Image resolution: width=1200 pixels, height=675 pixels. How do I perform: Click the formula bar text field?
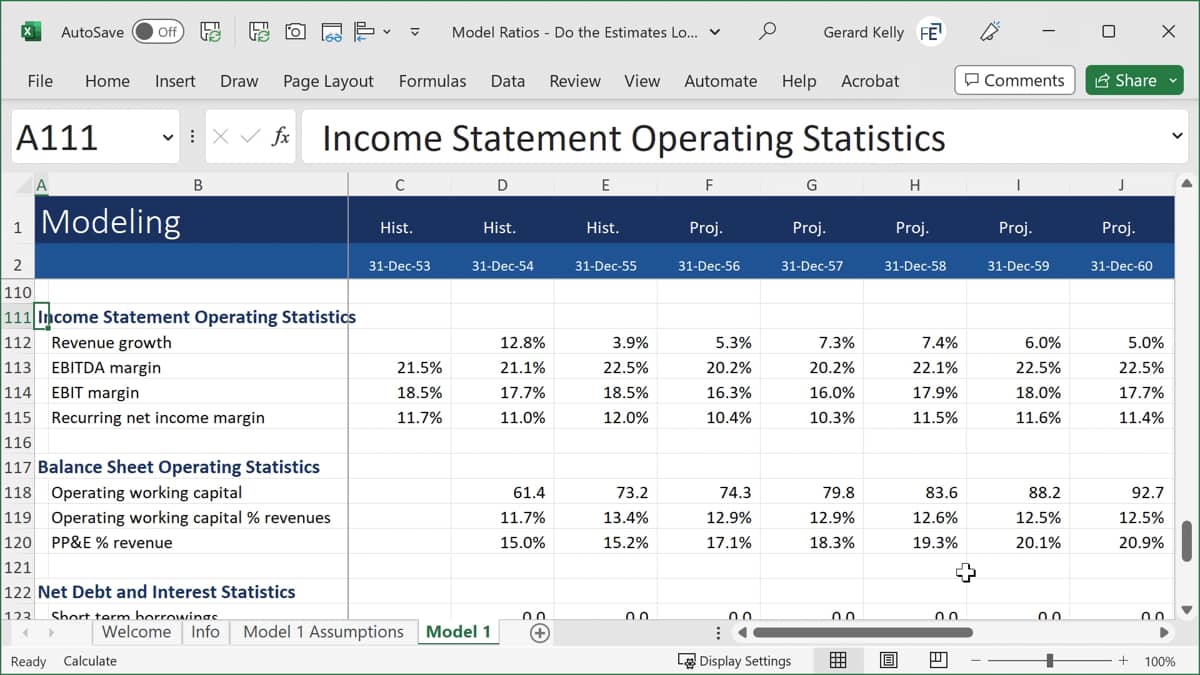click(745, 137)
